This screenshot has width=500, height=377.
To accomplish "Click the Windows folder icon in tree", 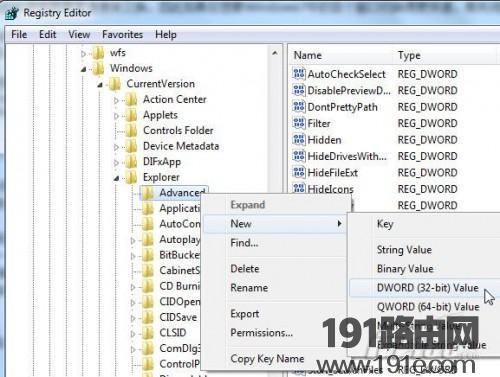I will tap(99, 68).
